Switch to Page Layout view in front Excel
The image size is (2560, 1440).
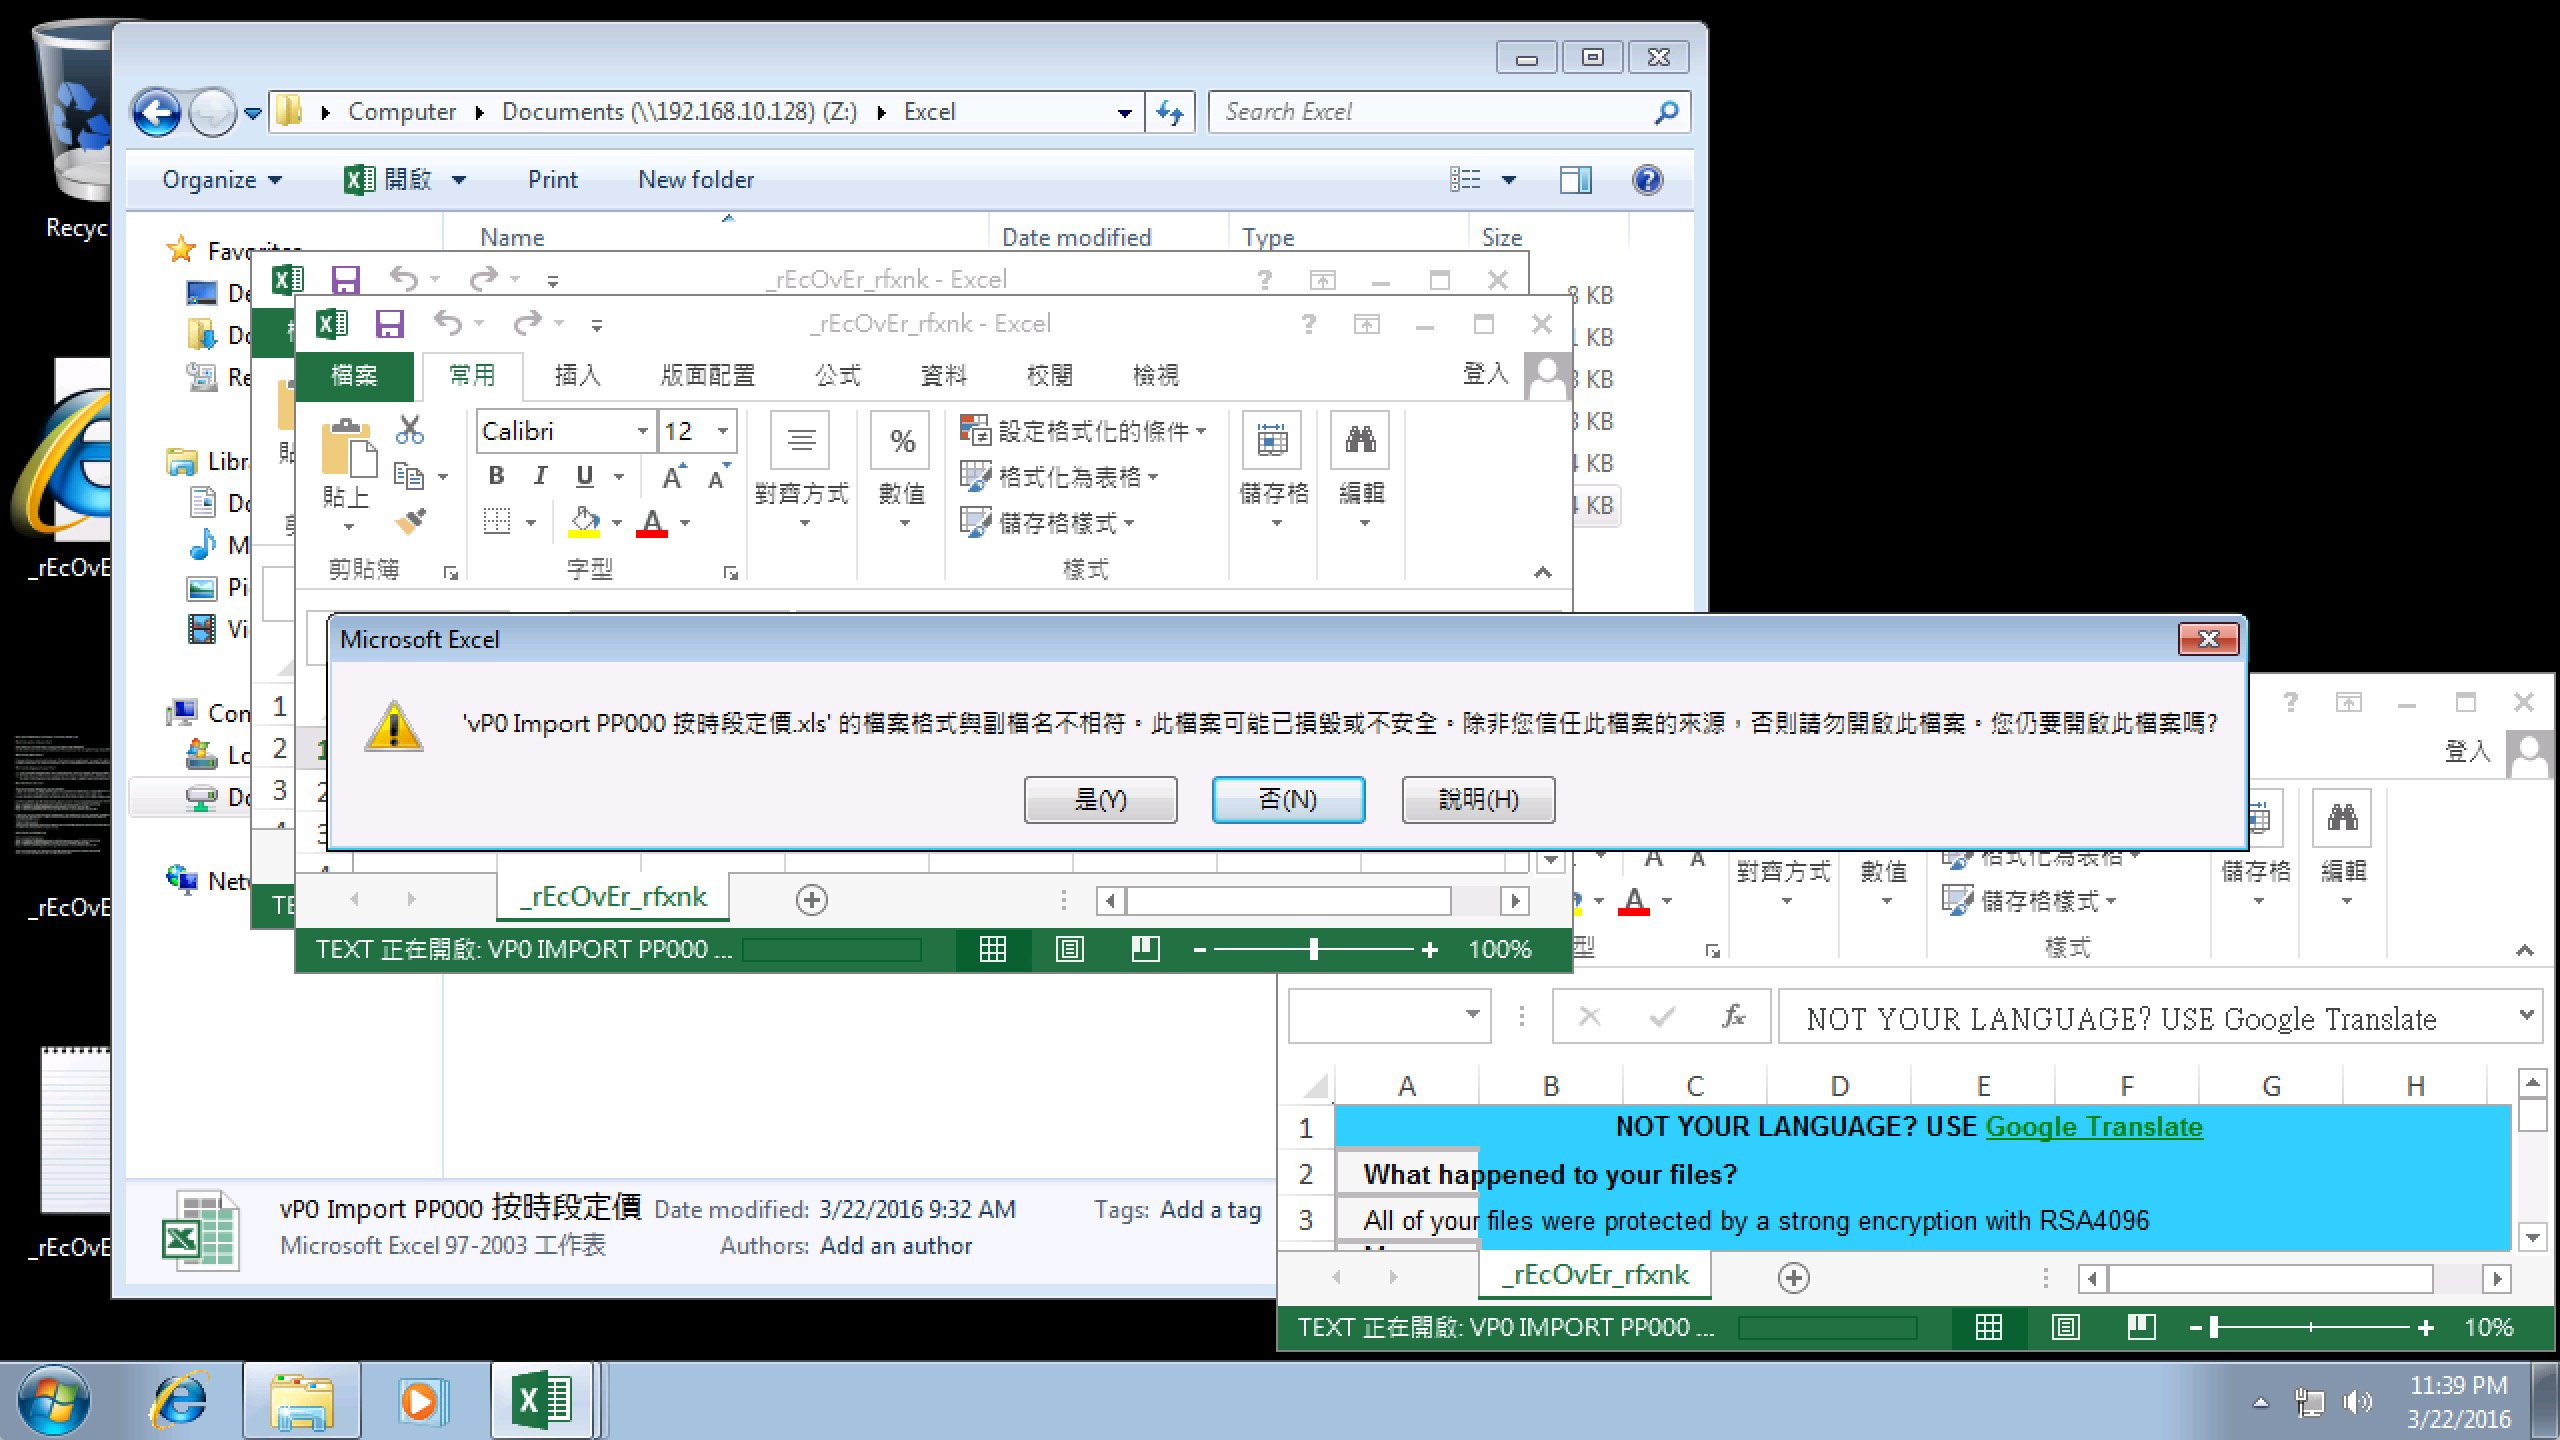coord(1069,949)
